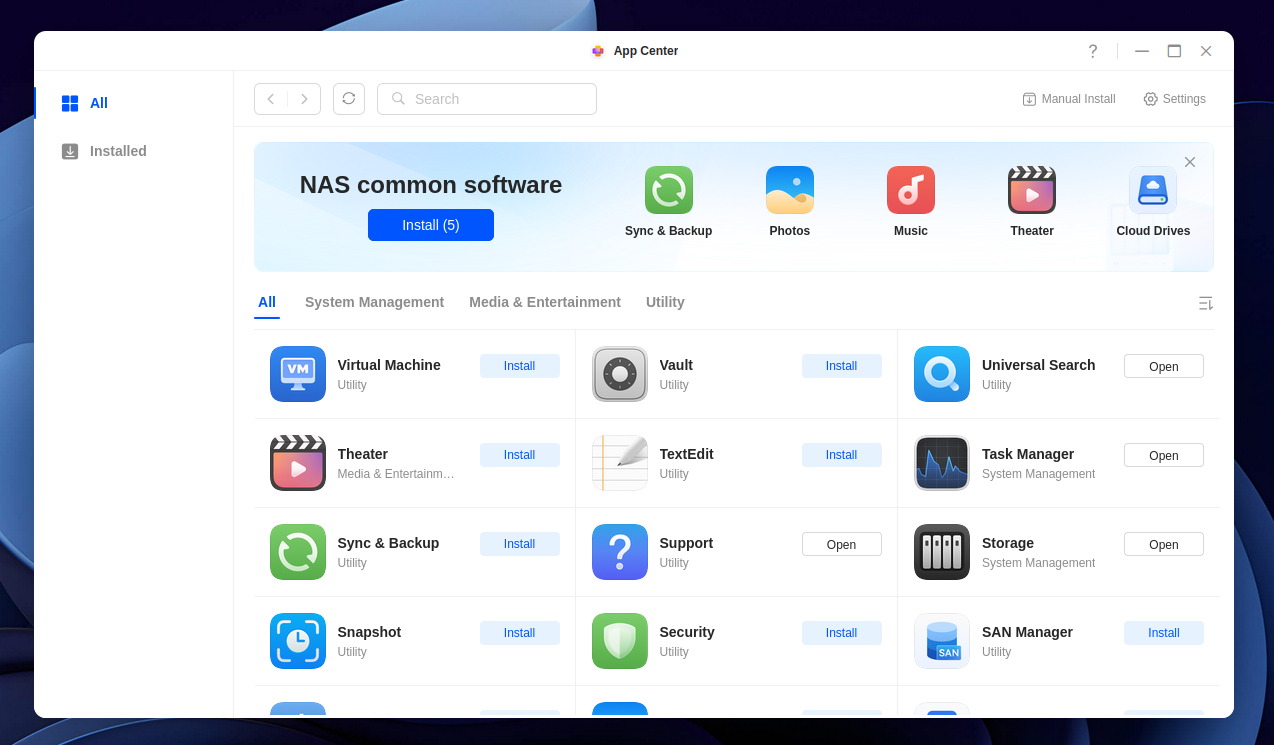Select the Storage drives icon

(941, 552)
